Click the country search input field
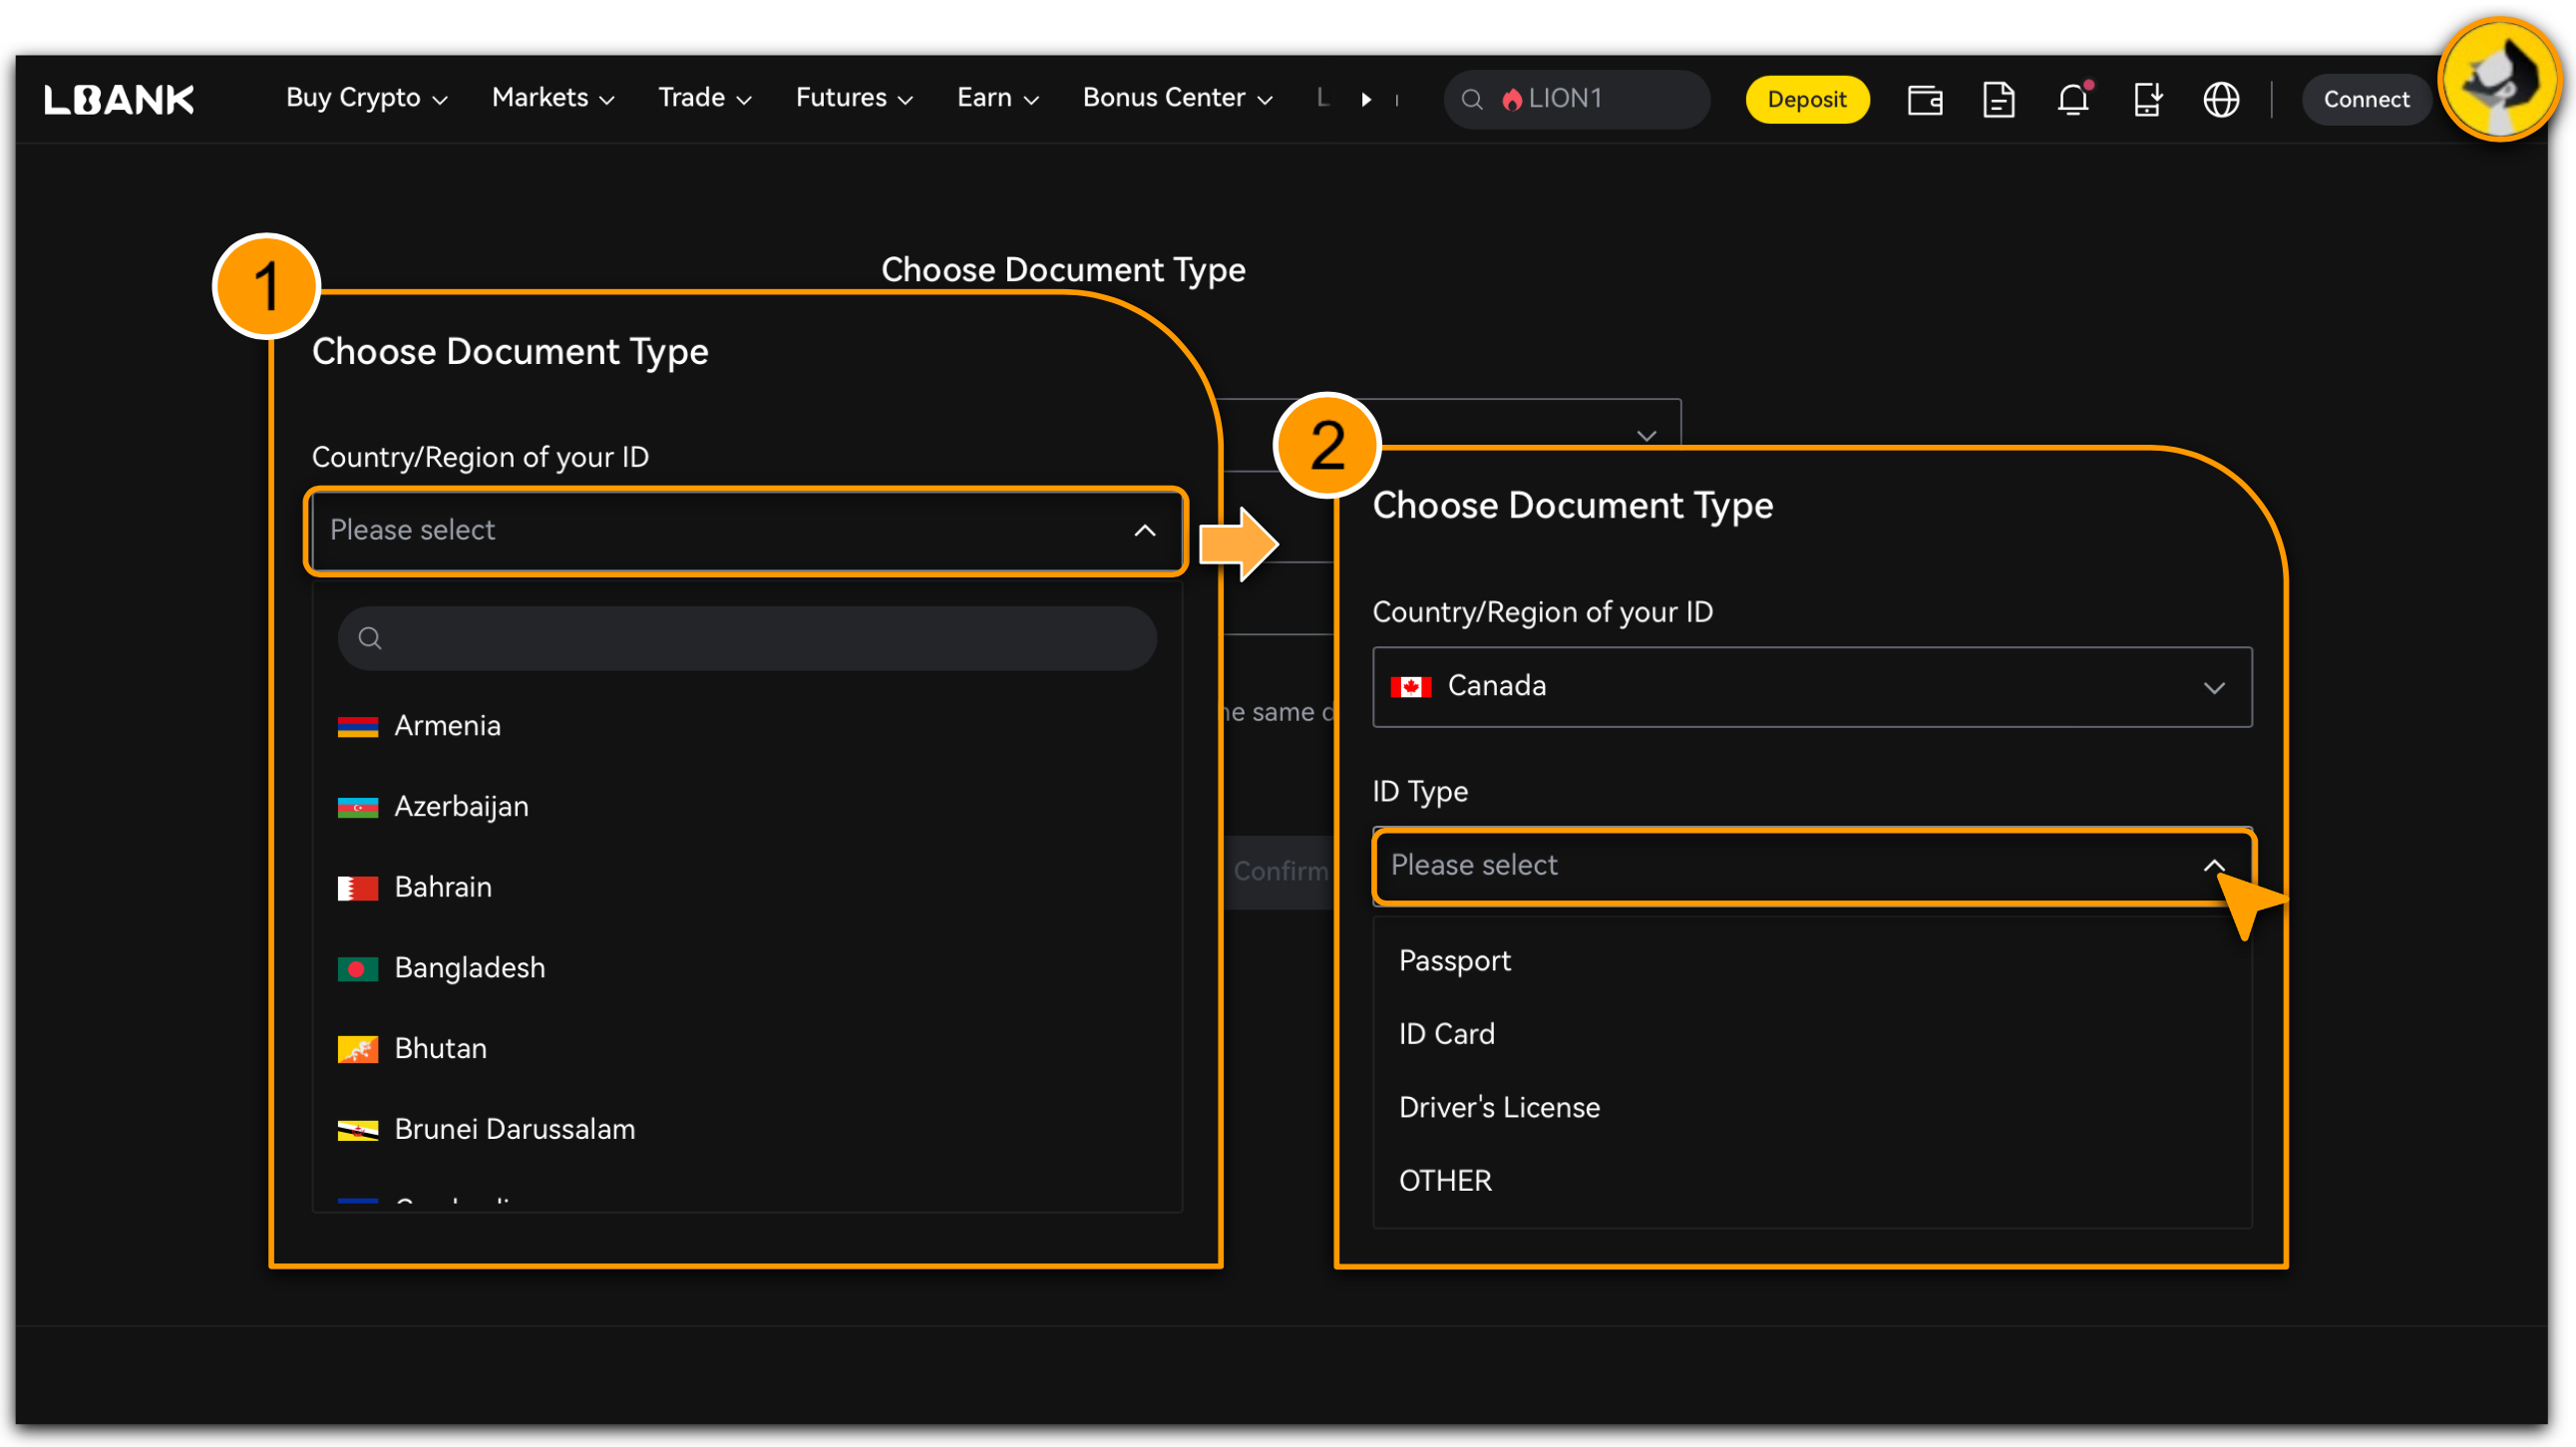 click(760, 638)
